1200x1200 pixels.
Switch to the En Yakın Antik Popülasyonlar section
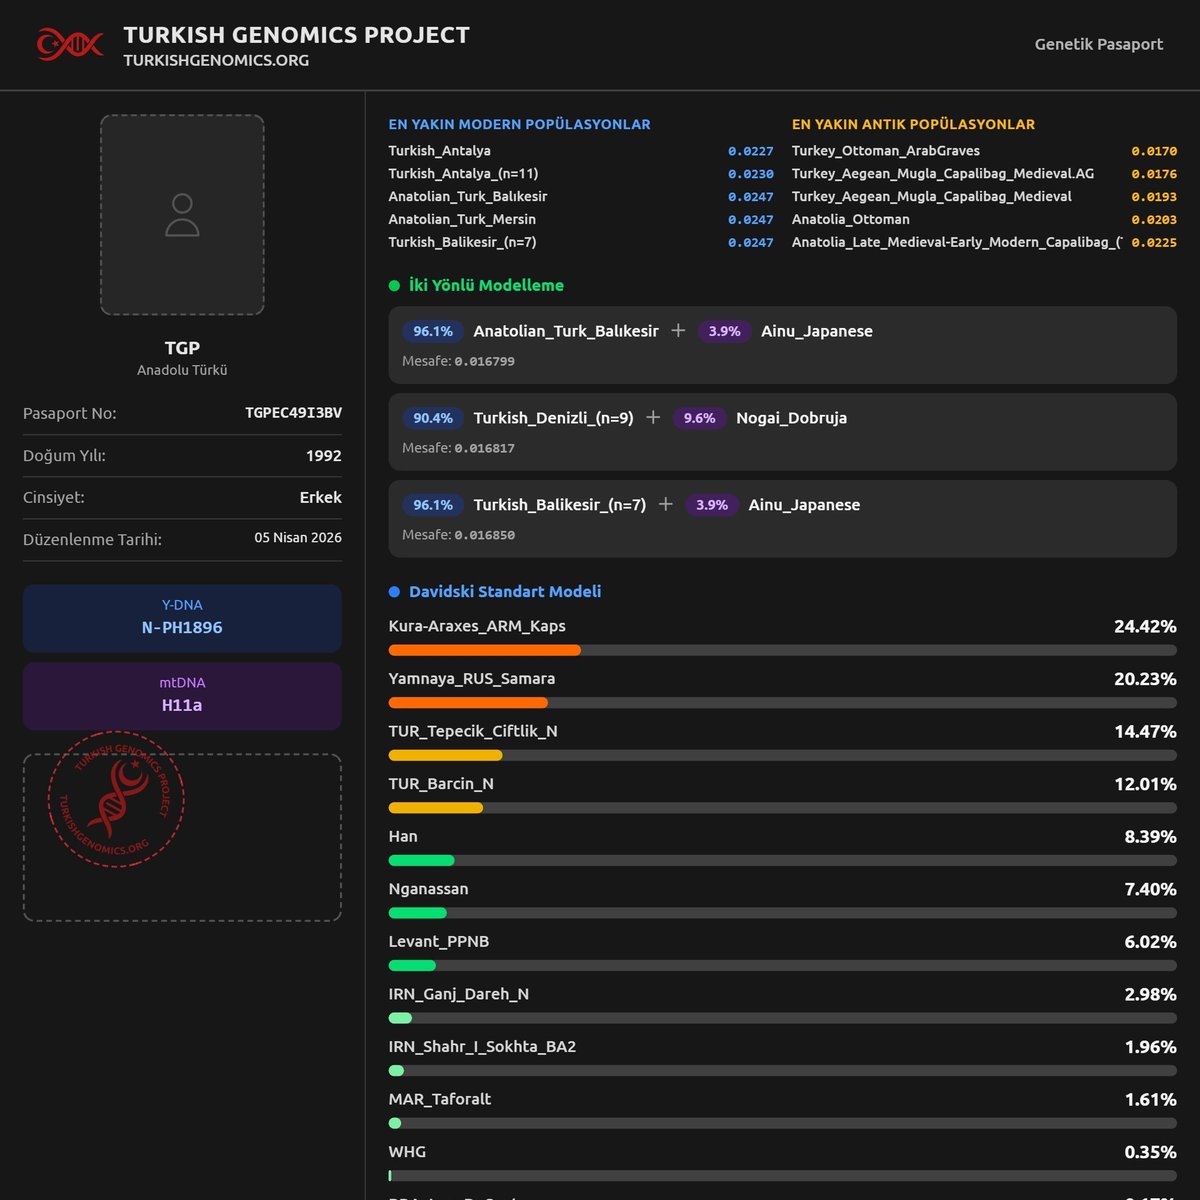point(913,124)
